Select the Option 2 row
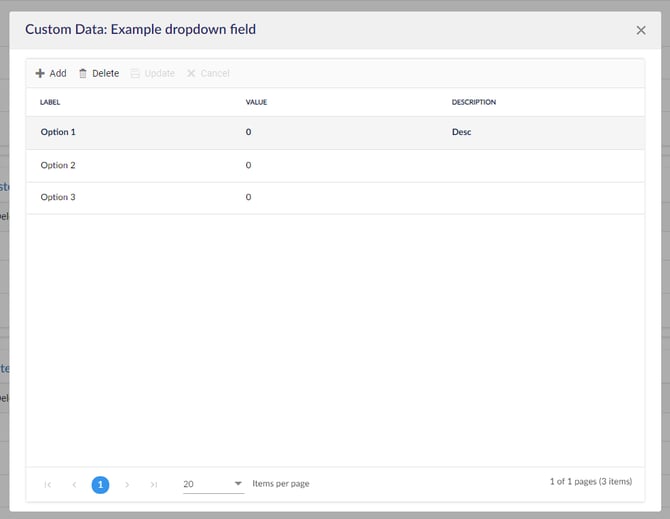 (x=58, y=165)
